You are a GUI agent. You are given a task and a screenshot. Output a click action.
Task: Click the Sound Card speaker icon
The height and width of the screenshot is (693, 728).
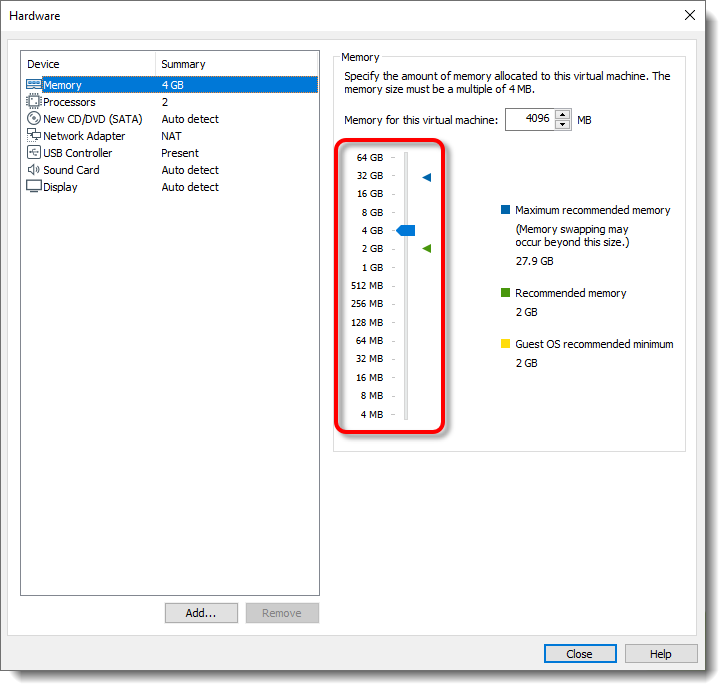click(x=34, y=170)
